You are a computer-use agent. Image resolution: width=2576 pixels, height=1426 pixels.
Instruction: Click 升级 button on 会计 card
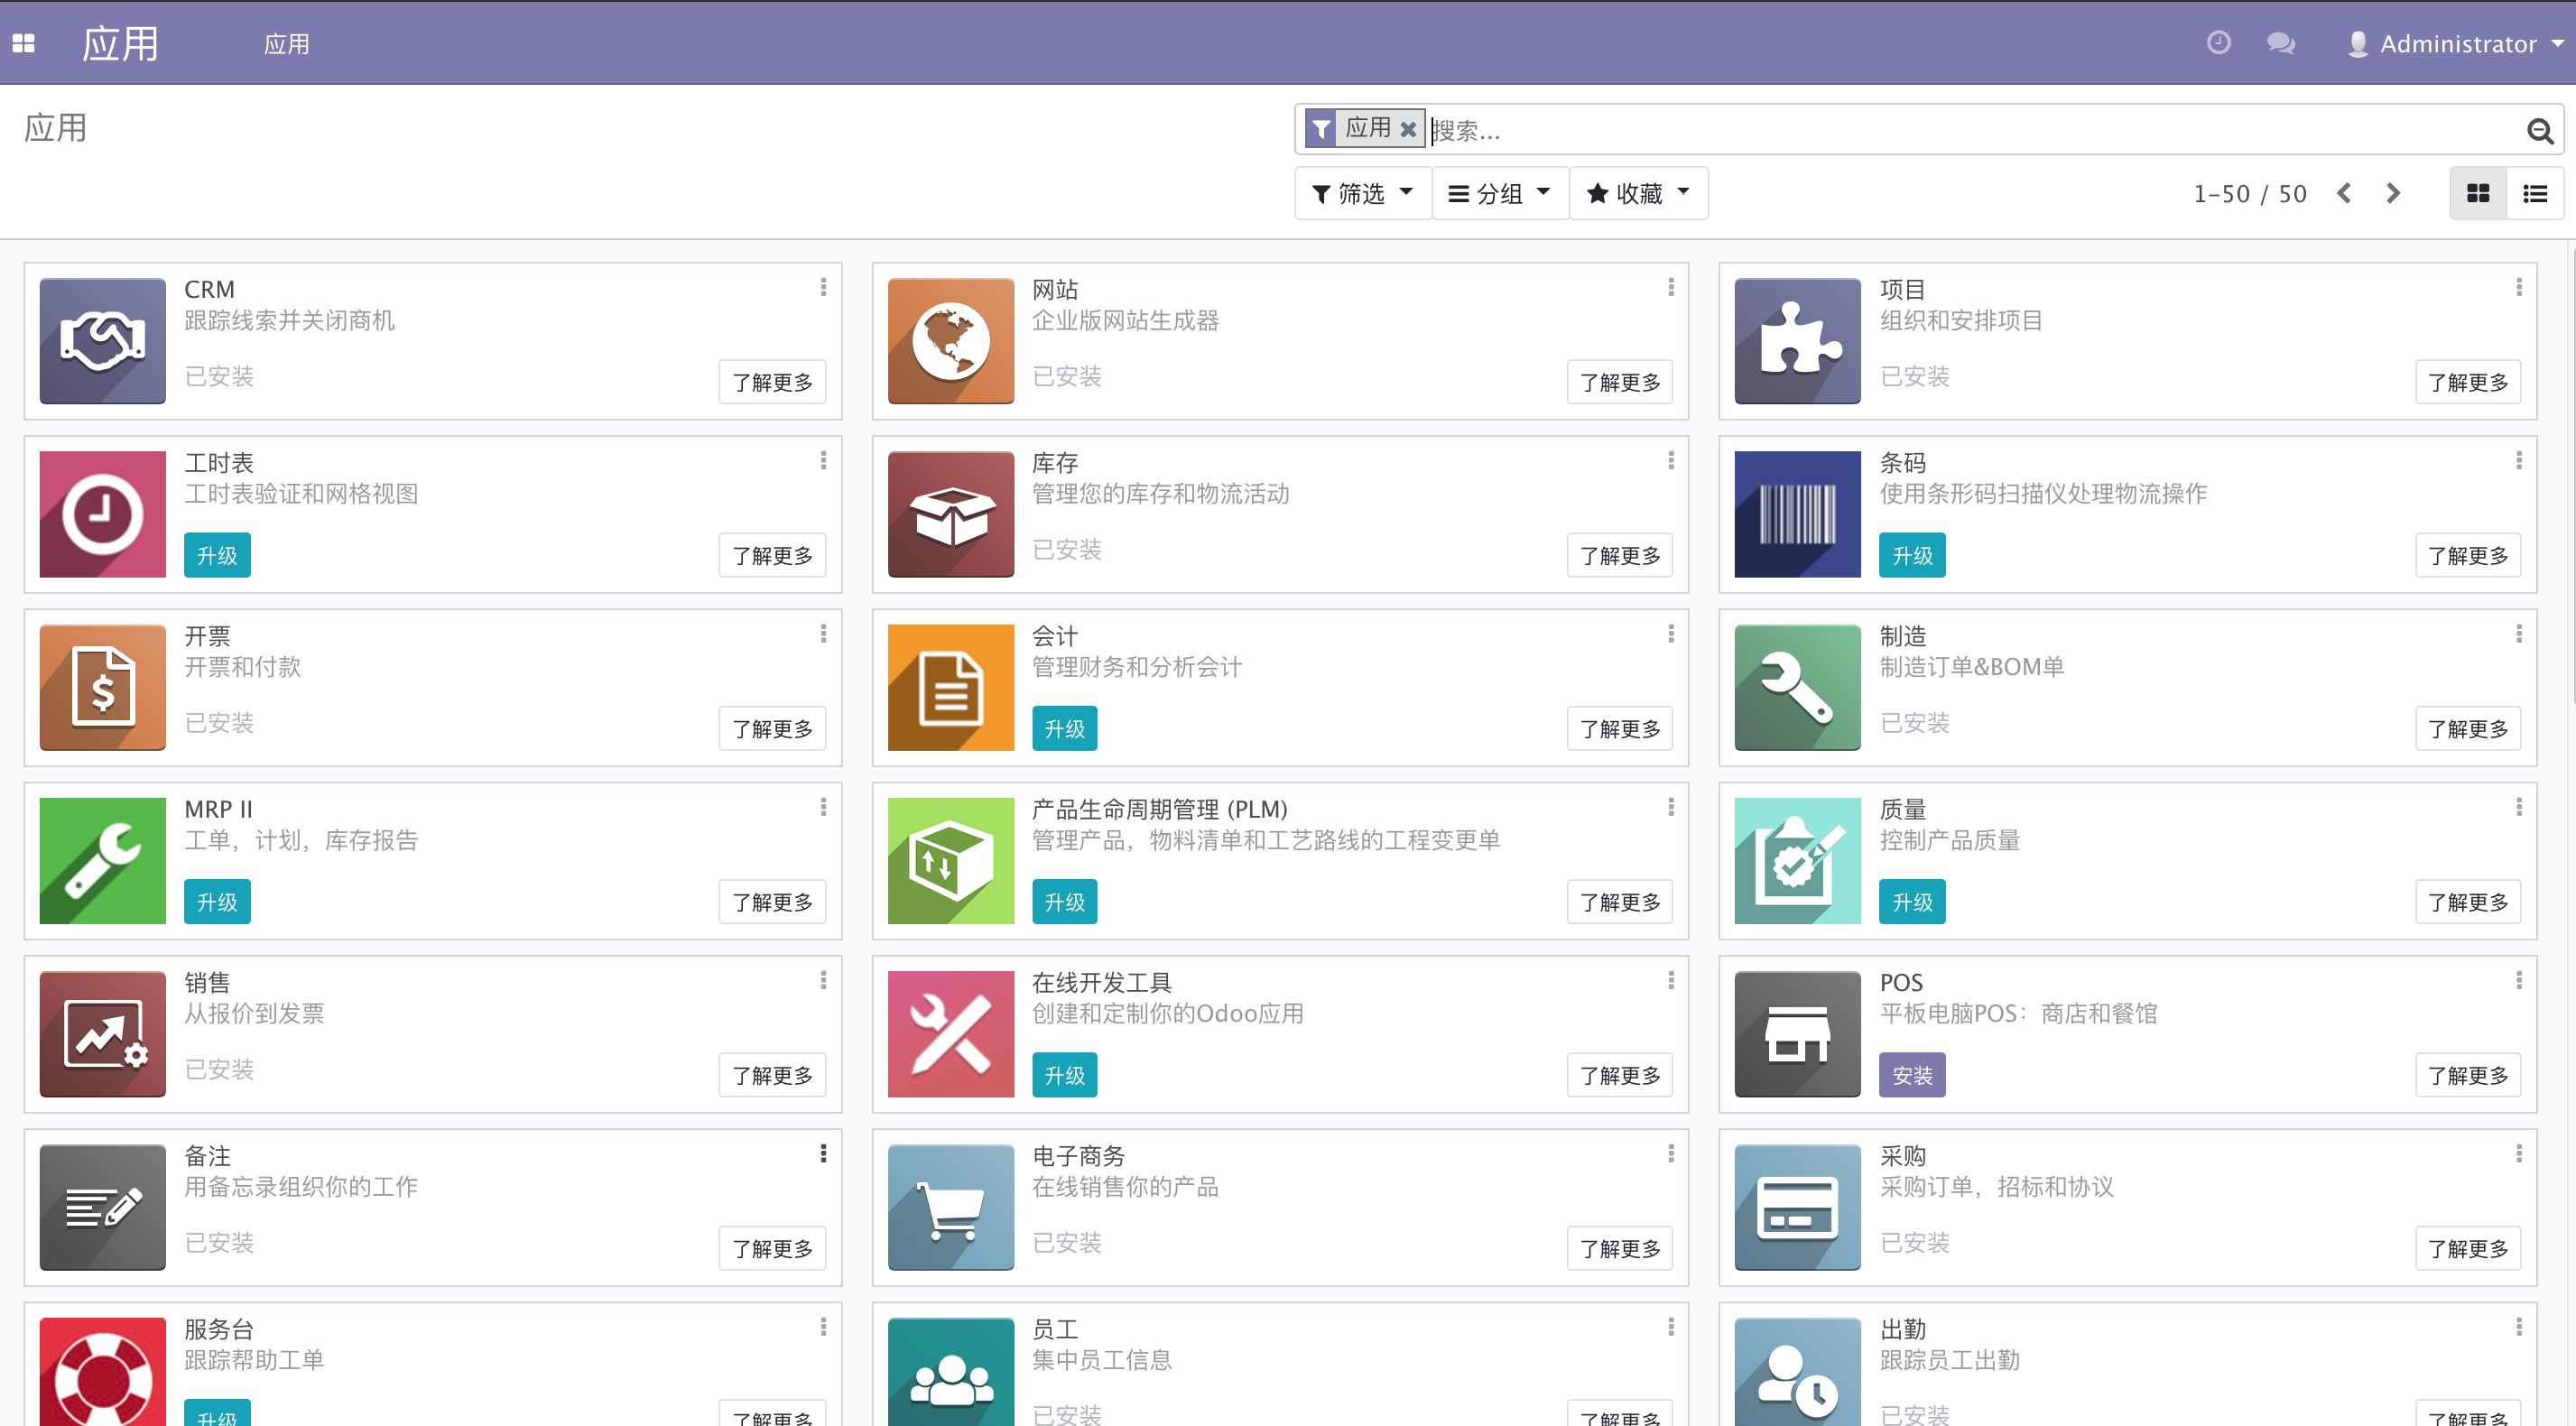[x=1064, y=729]
